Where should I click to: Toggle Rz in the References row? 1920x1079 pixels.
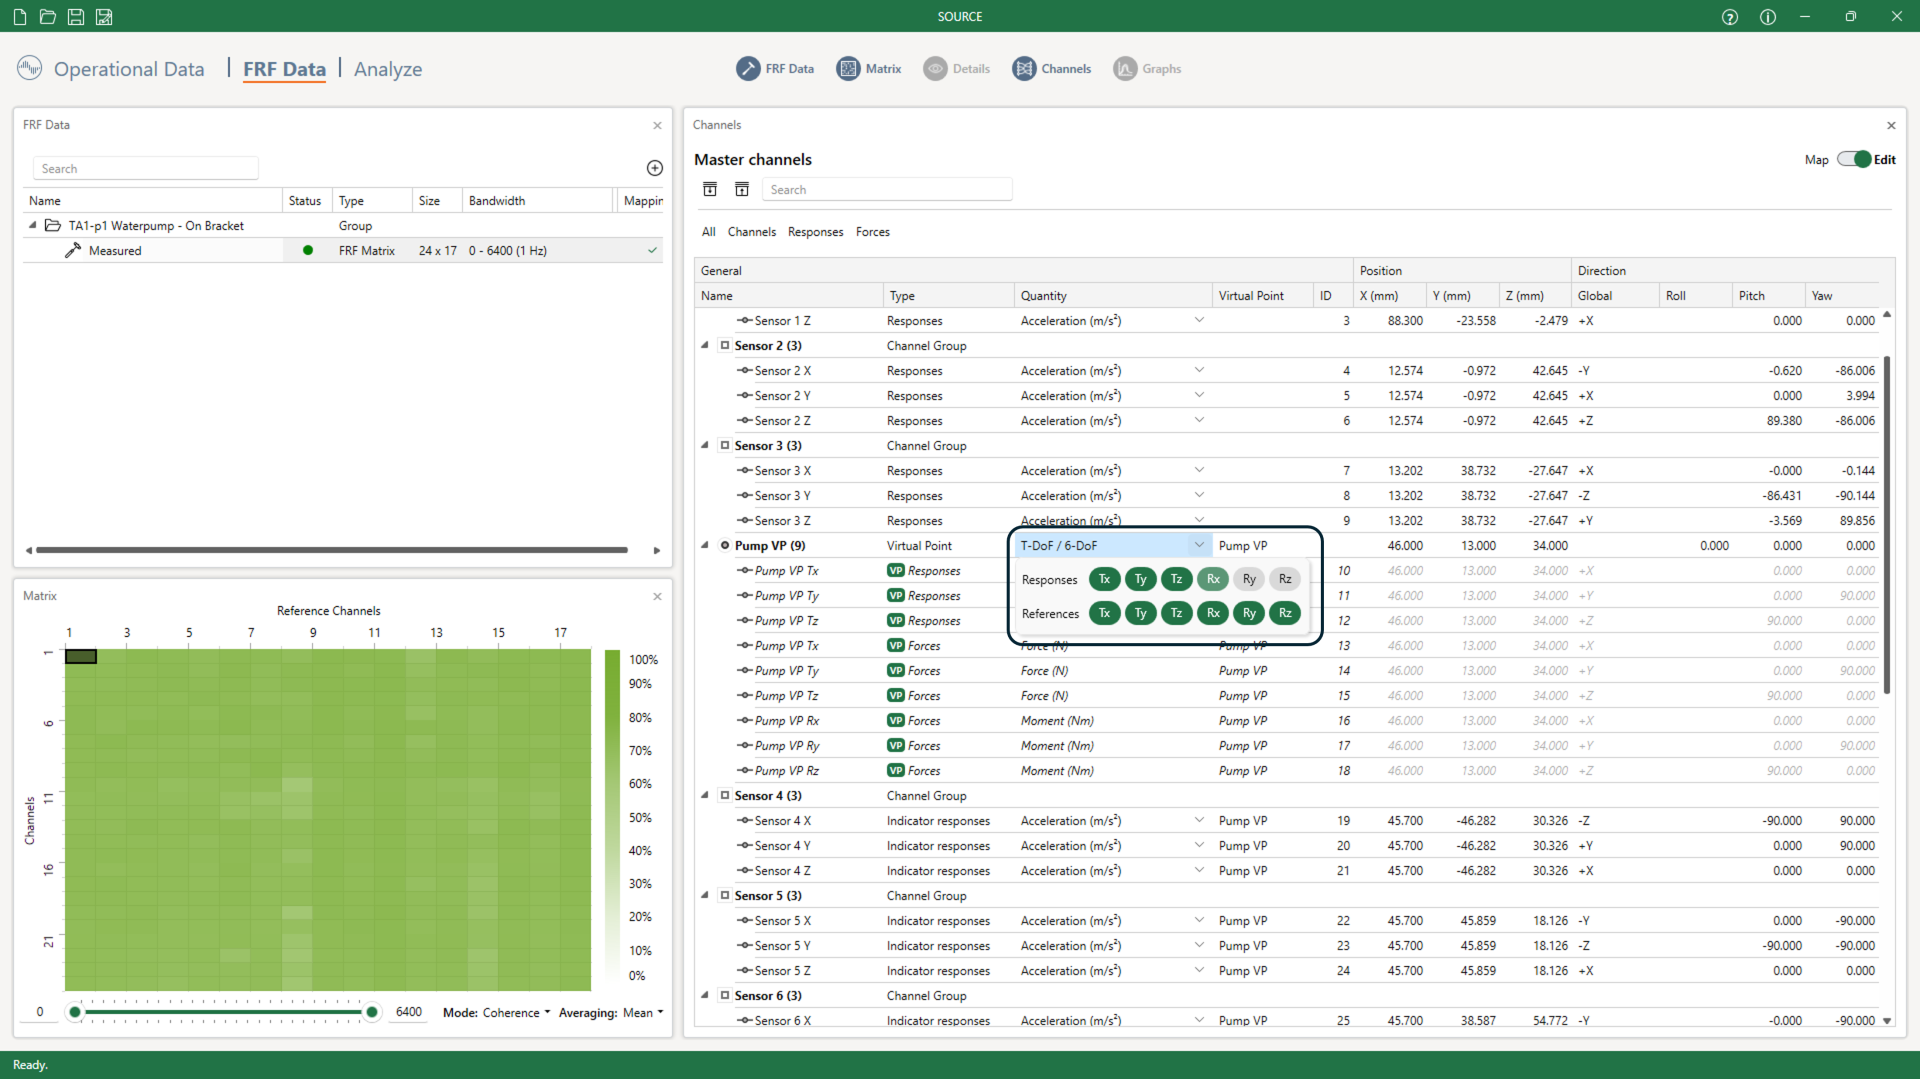[x=1285, y=613]
